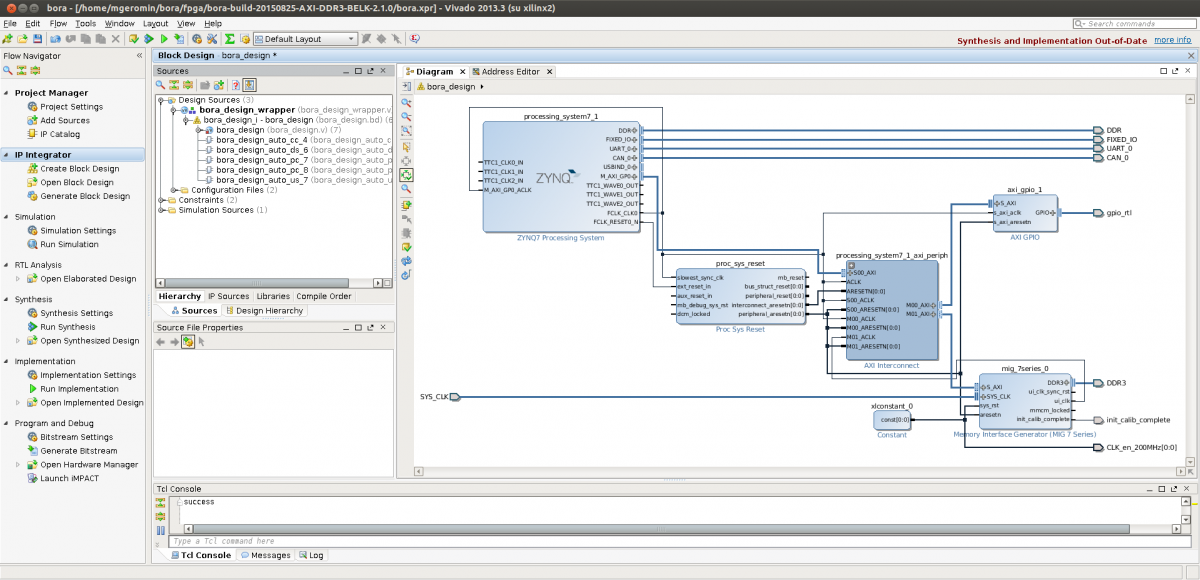Open the Default Layout dropdown
Image resolution: width=1200 pixels, height=580 pixels.
click(x=305, y=39)
